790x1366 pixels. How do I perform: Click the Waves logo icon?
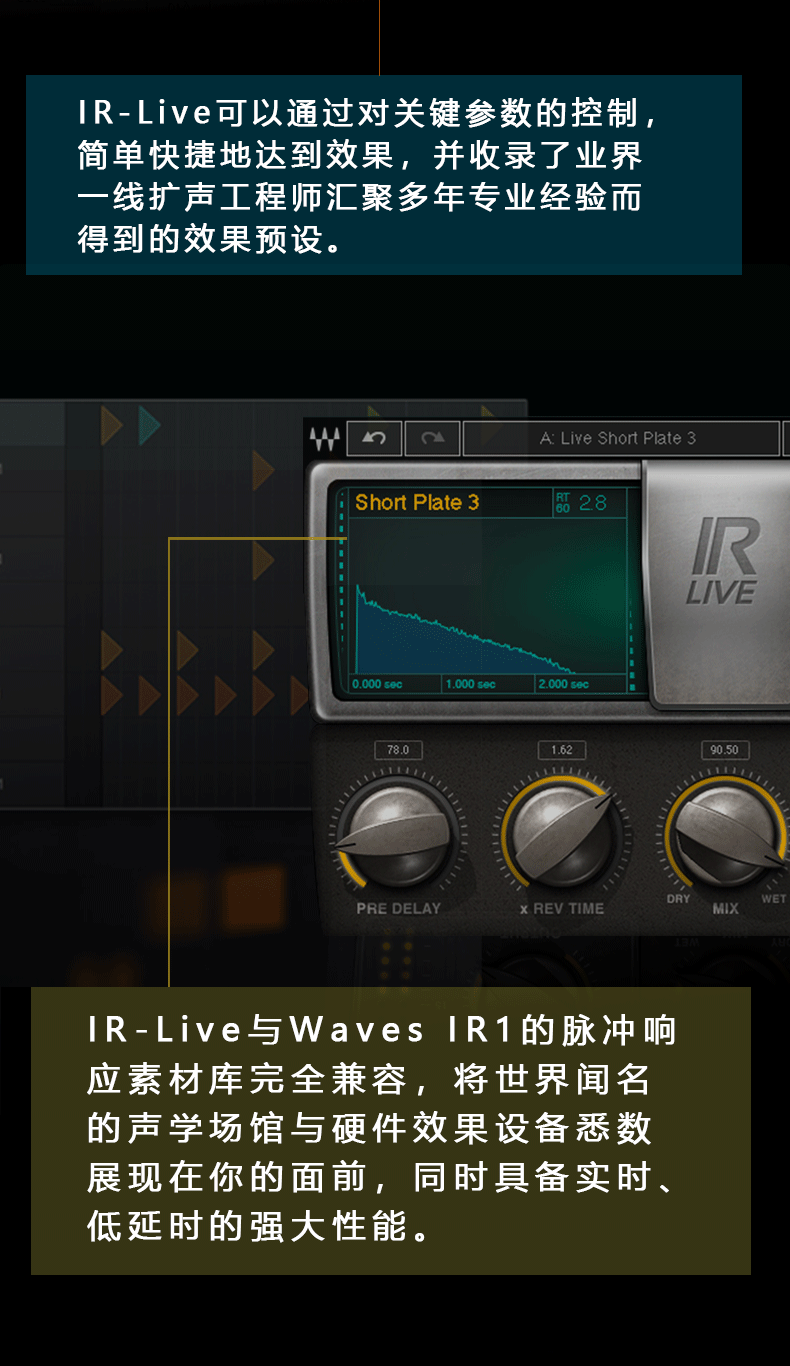coord(324,439)
